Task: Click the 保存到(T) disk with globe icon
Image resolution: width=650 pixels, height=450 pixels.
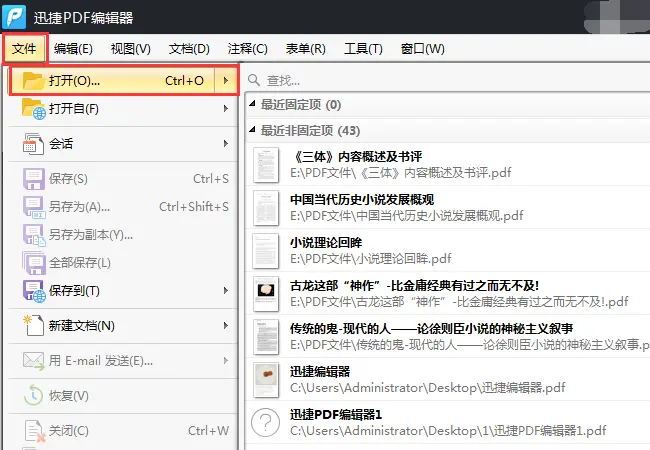Action: (34, 291)
